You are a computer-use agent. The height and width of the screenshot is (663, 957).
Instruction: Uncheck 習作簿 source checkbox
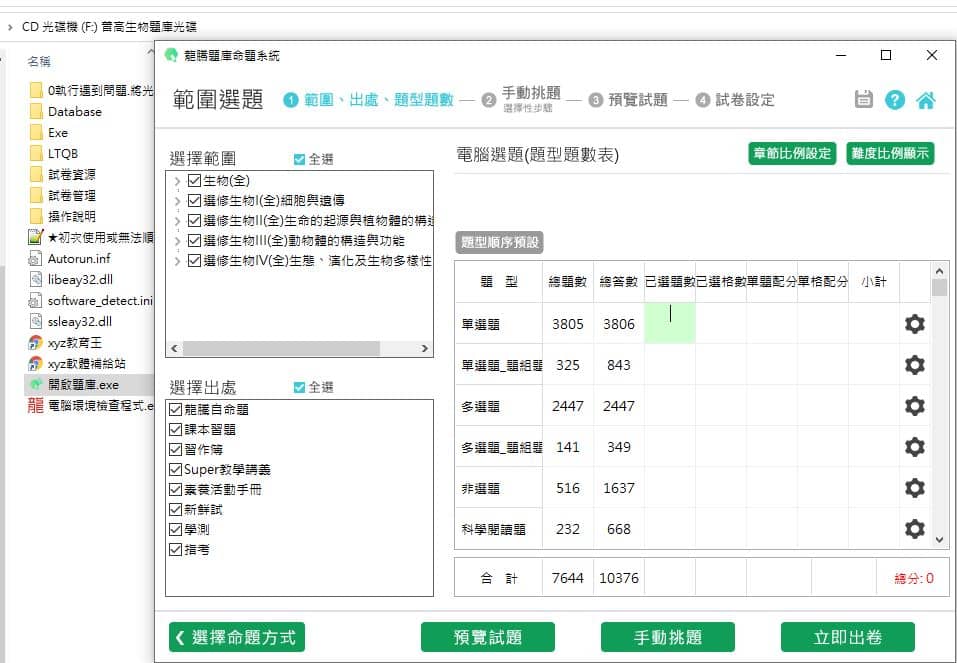176,450
